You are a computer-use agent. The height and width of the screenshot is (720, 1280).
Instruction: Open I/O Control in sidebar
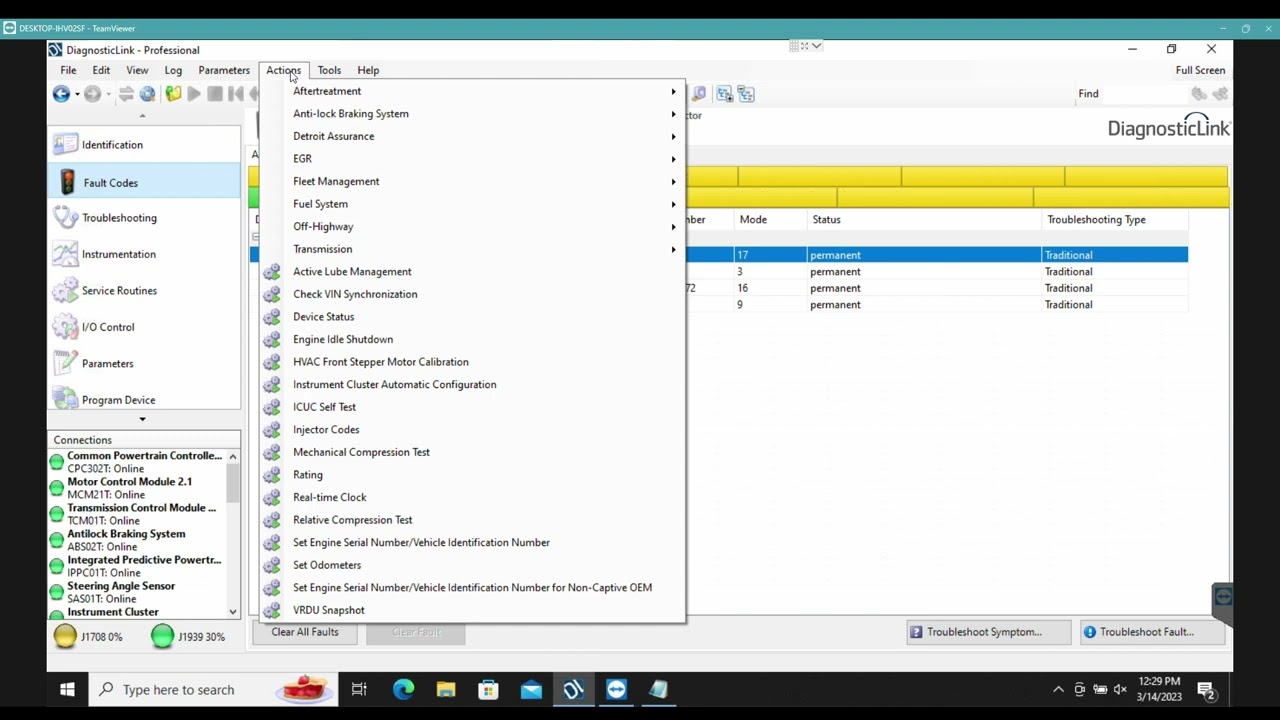click(x=145, y=327)
